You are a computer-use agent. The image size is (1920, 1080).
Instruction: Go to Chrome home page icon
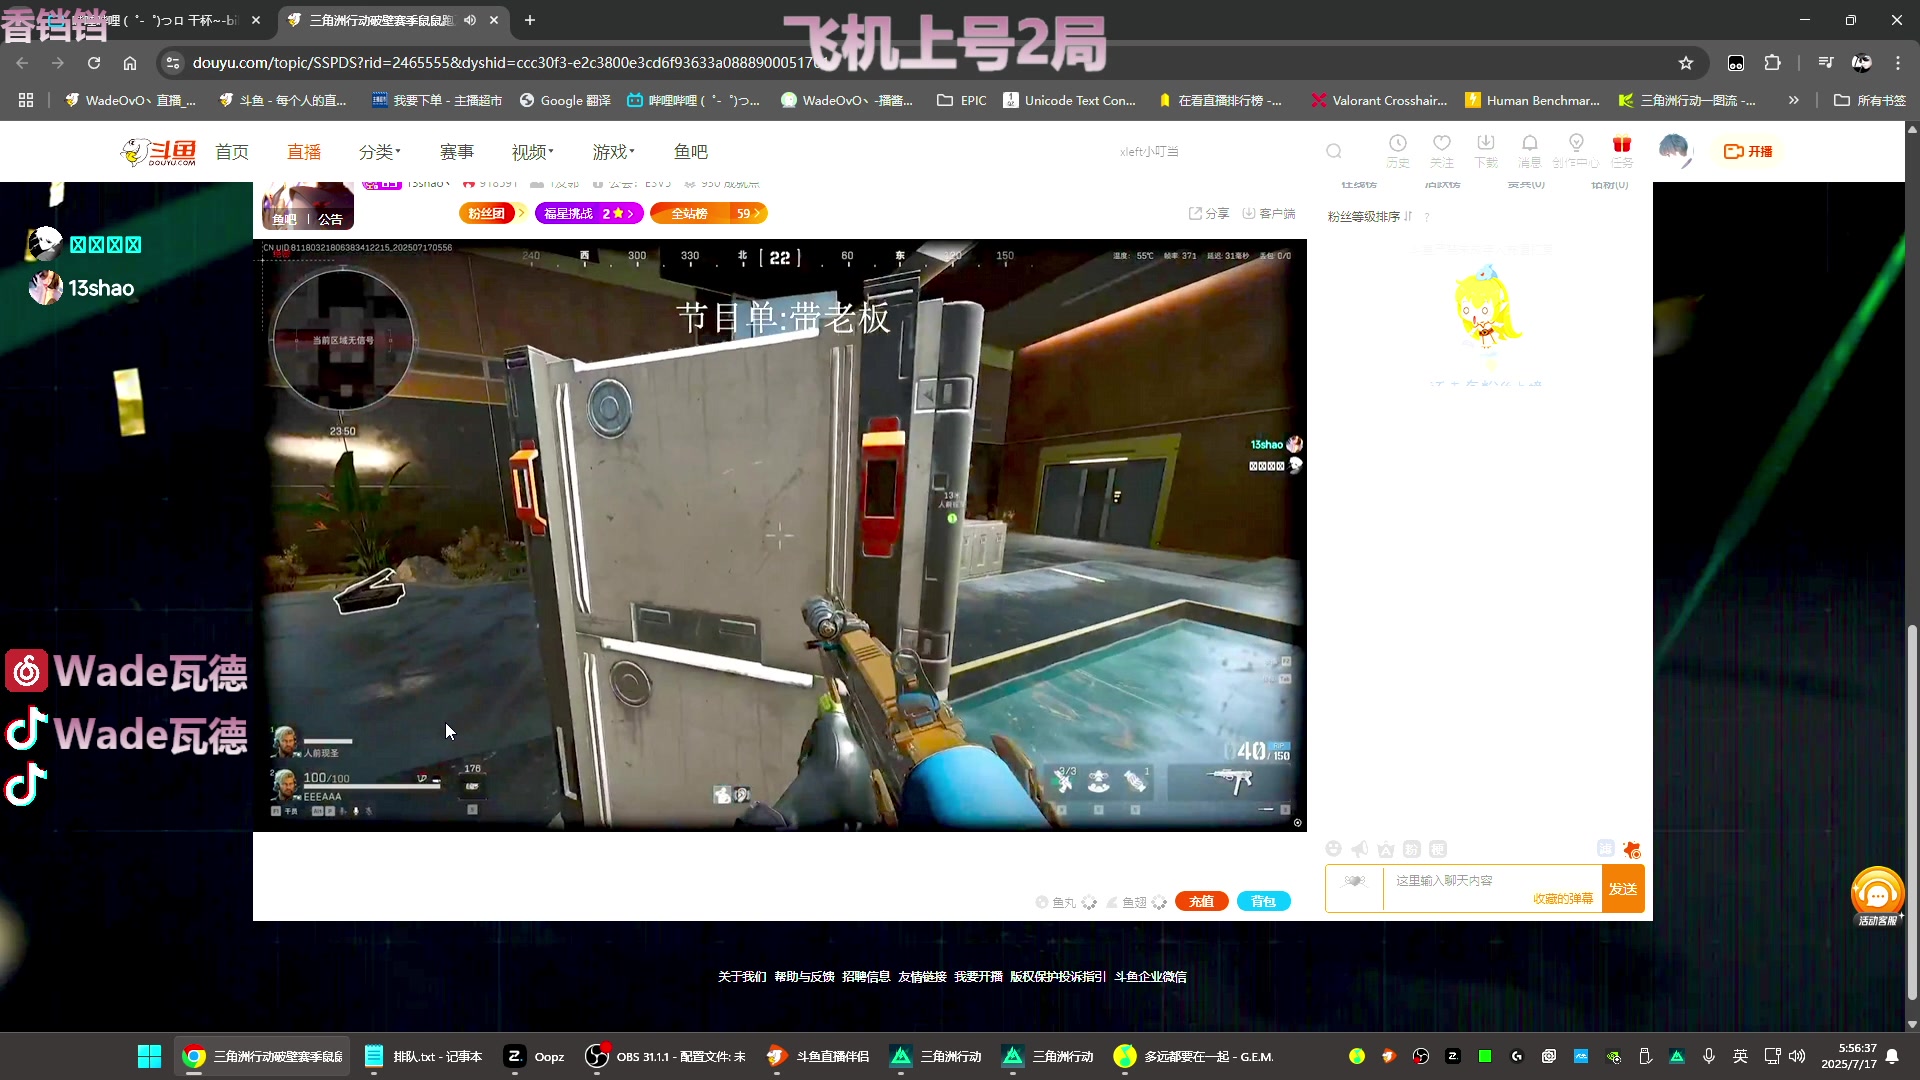click(130, 63)
